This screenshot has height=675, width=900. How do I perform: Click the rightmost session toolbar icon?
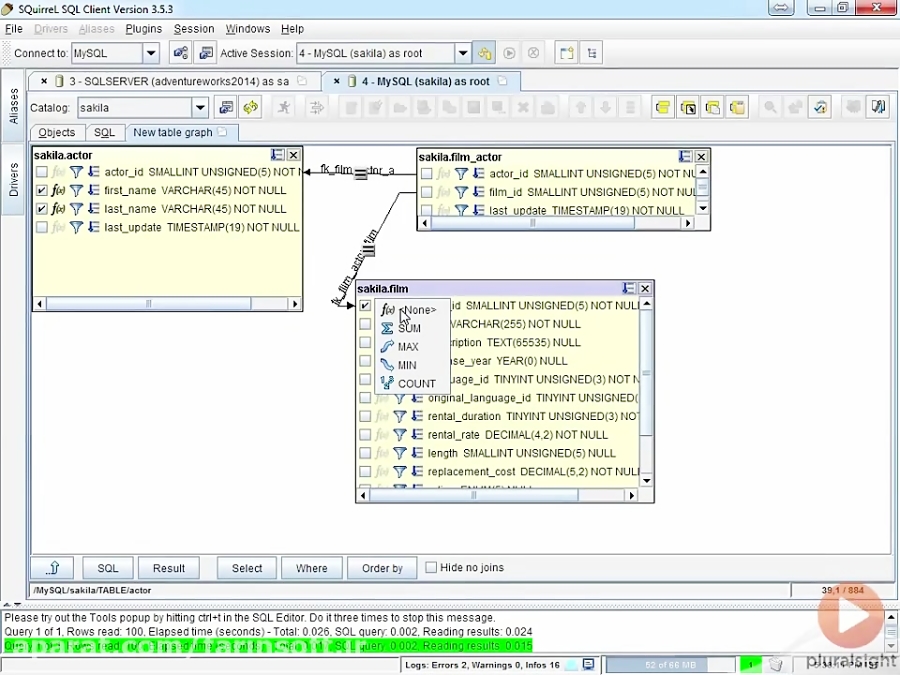click(878, 107)
